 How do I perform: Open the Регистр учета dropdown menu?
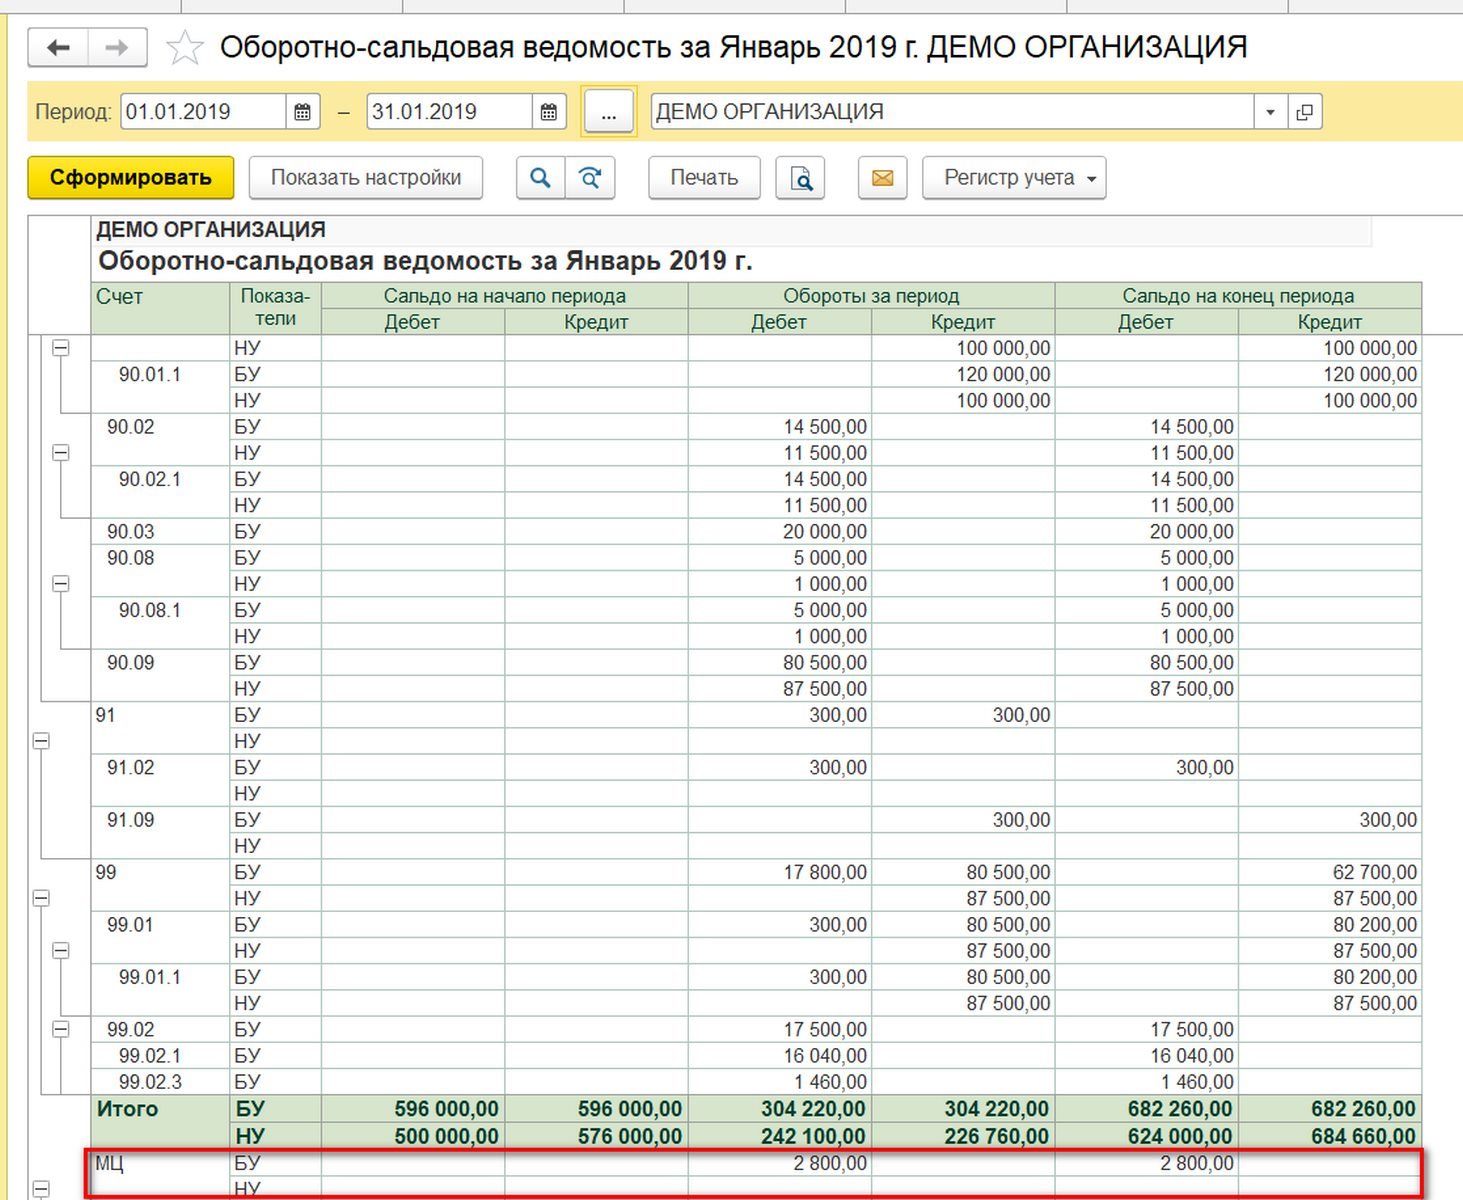click(1014, 178)
